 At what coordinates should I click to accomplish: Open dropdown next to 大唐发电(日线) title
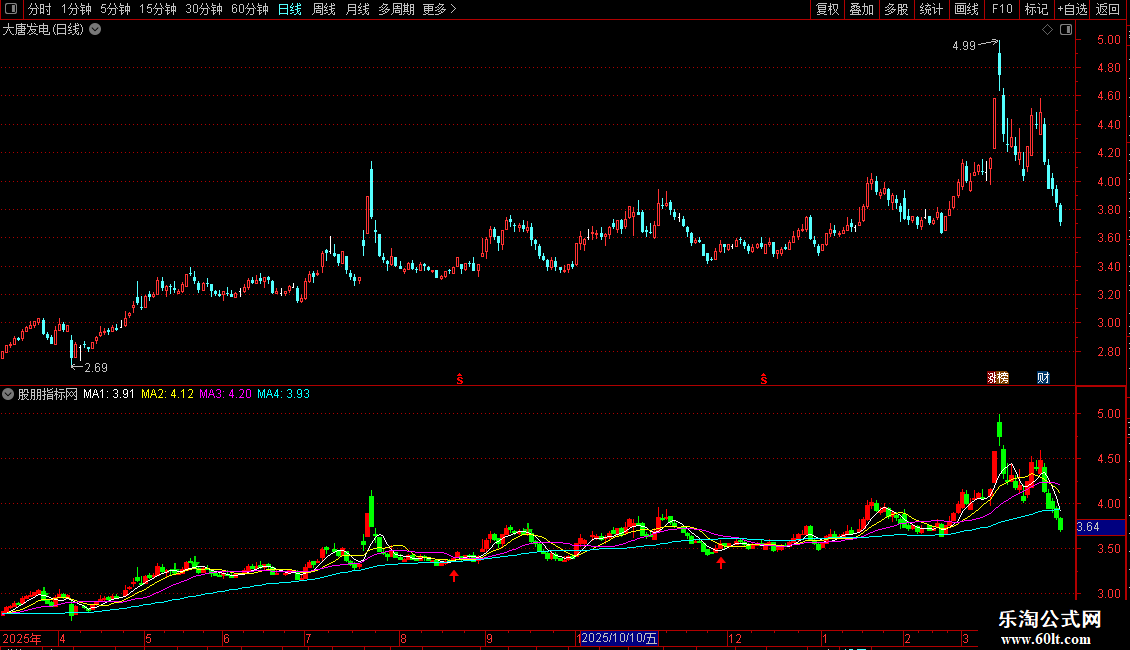coord(95,30)
